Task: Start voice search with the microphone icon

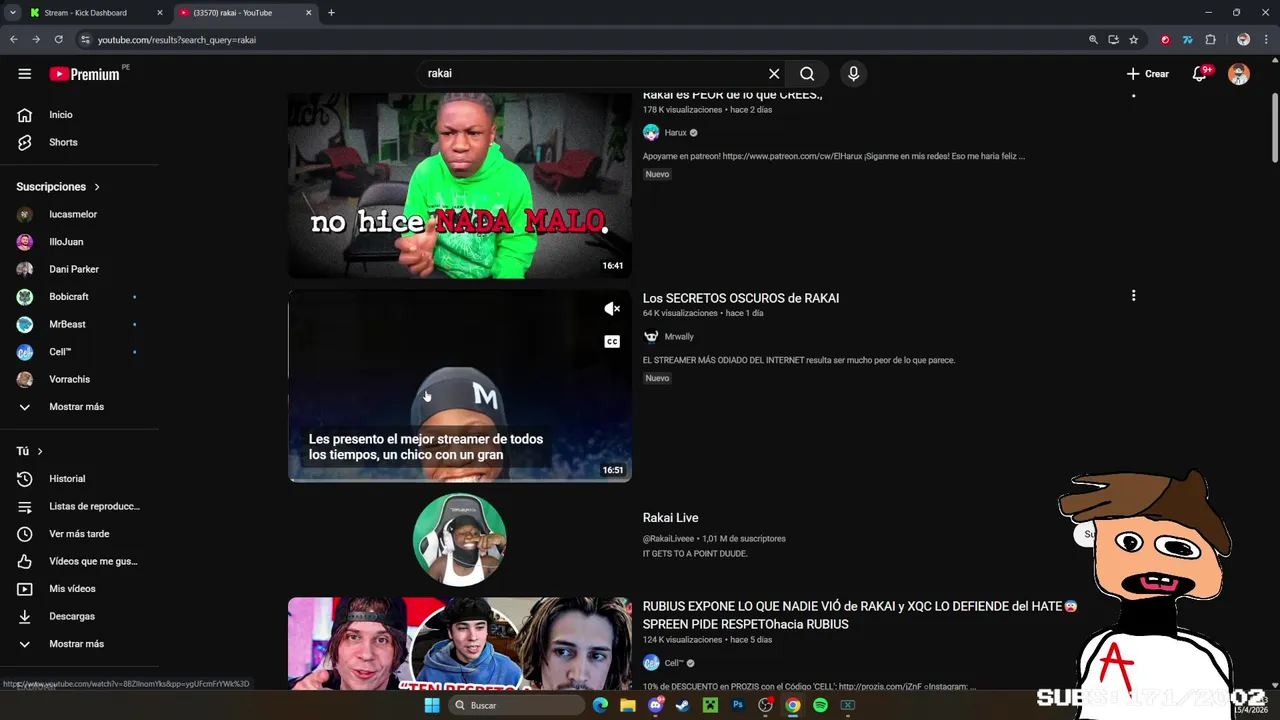Action: tap(853, 73)
